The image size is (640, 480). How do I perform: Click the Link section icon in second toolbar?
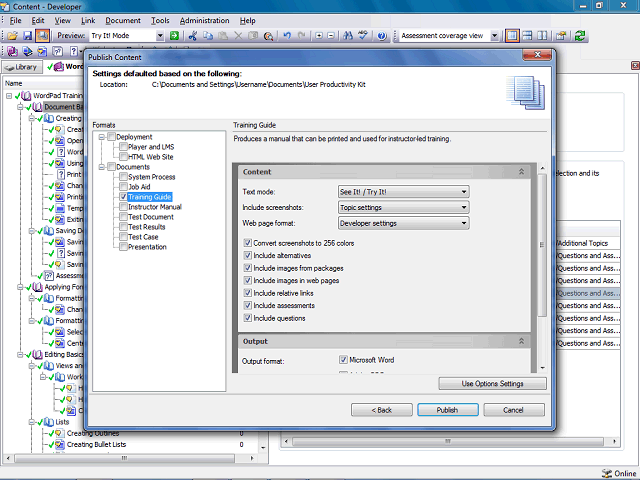point(27,51)
